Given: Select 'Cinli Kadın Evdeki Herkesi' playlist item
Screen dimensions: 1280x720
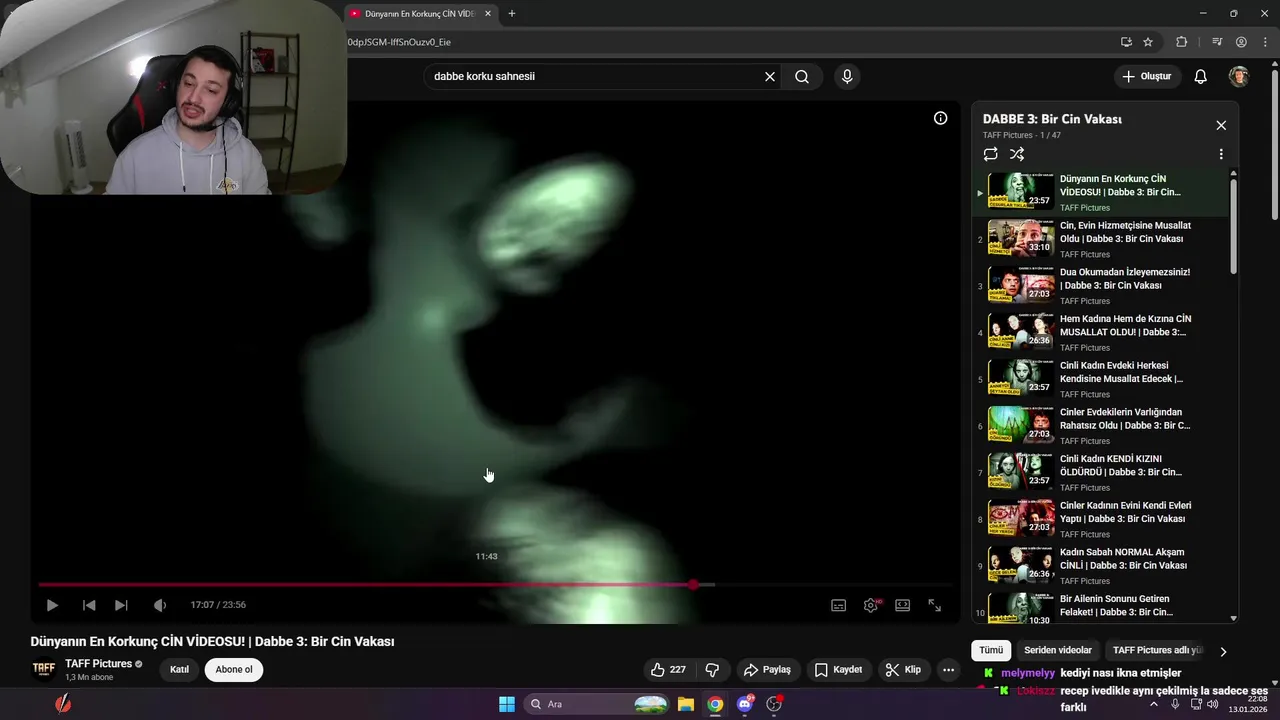Looking at the screenshot, I should click(1100, 380).
